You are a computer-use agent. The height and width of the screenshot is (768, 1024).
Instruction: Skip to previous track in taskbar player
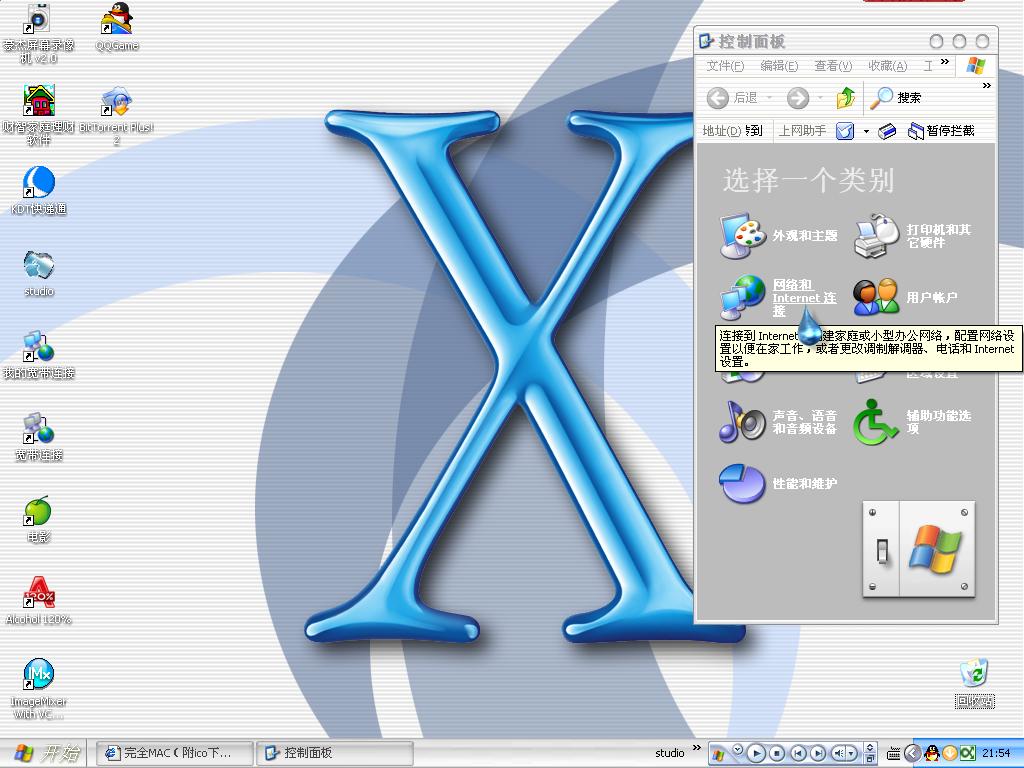pyautogui.click(x=798, y=754)
